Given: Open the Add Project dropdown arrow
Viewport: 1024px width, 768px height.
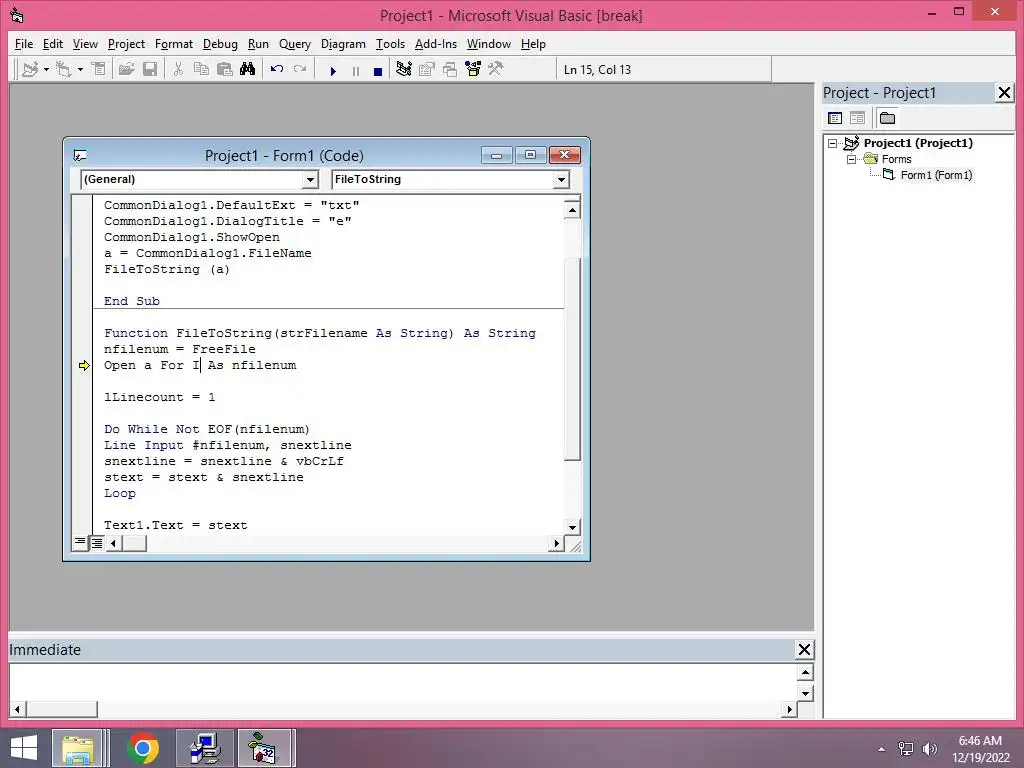Looking at the screenshot, I should tap(46, 69).
